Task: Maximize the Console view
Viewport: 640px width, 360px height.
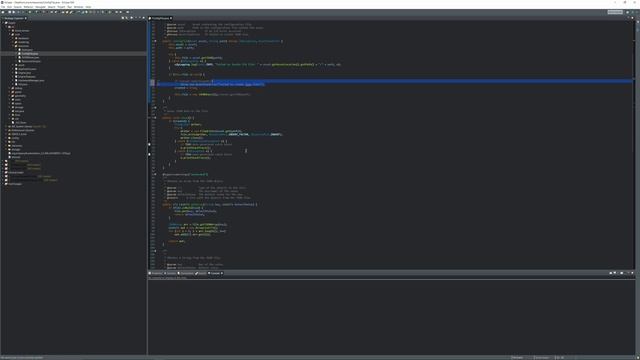Action: (632, 273)
